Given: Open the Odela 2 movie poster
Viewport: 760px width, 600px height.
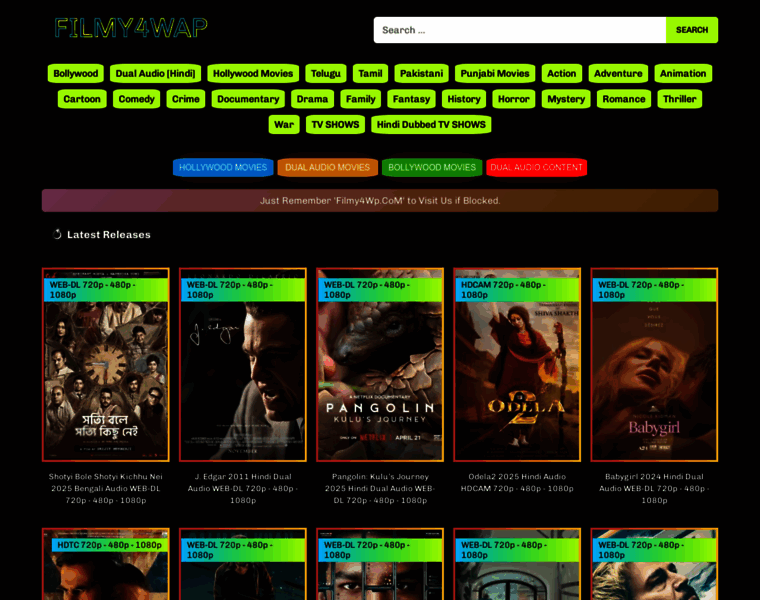Looking at the screenshot, I should pos(517,364).
